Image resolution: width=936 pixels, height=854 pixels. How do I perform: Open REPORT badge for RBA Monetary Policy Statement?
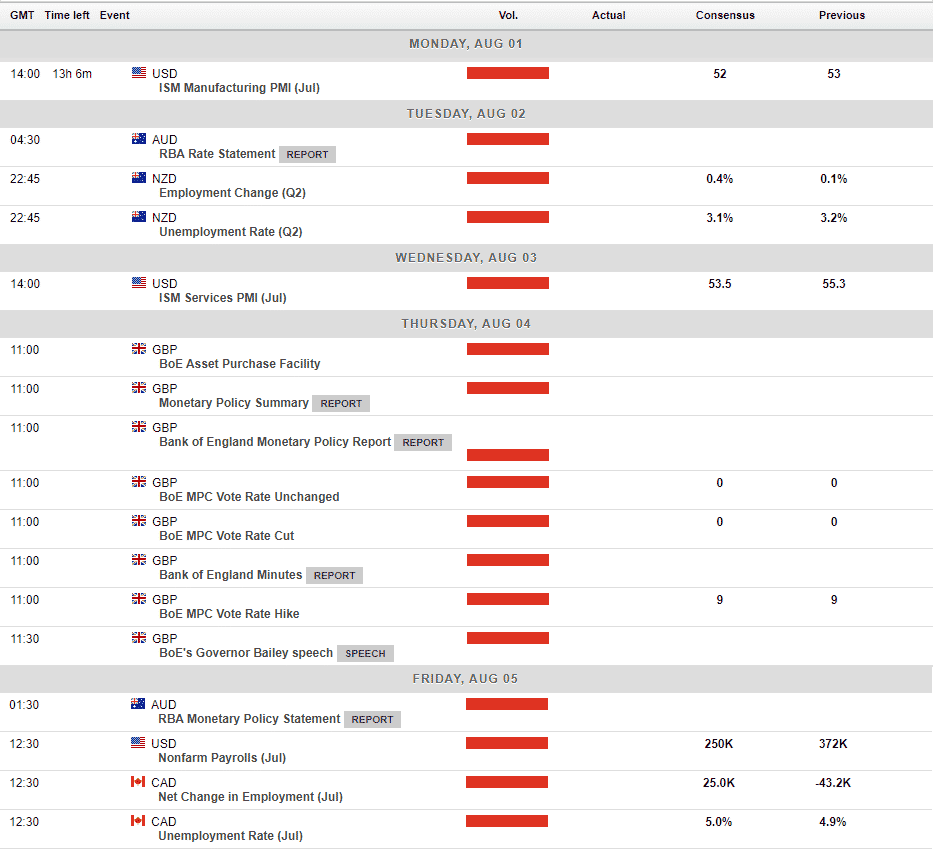point(372,719)
